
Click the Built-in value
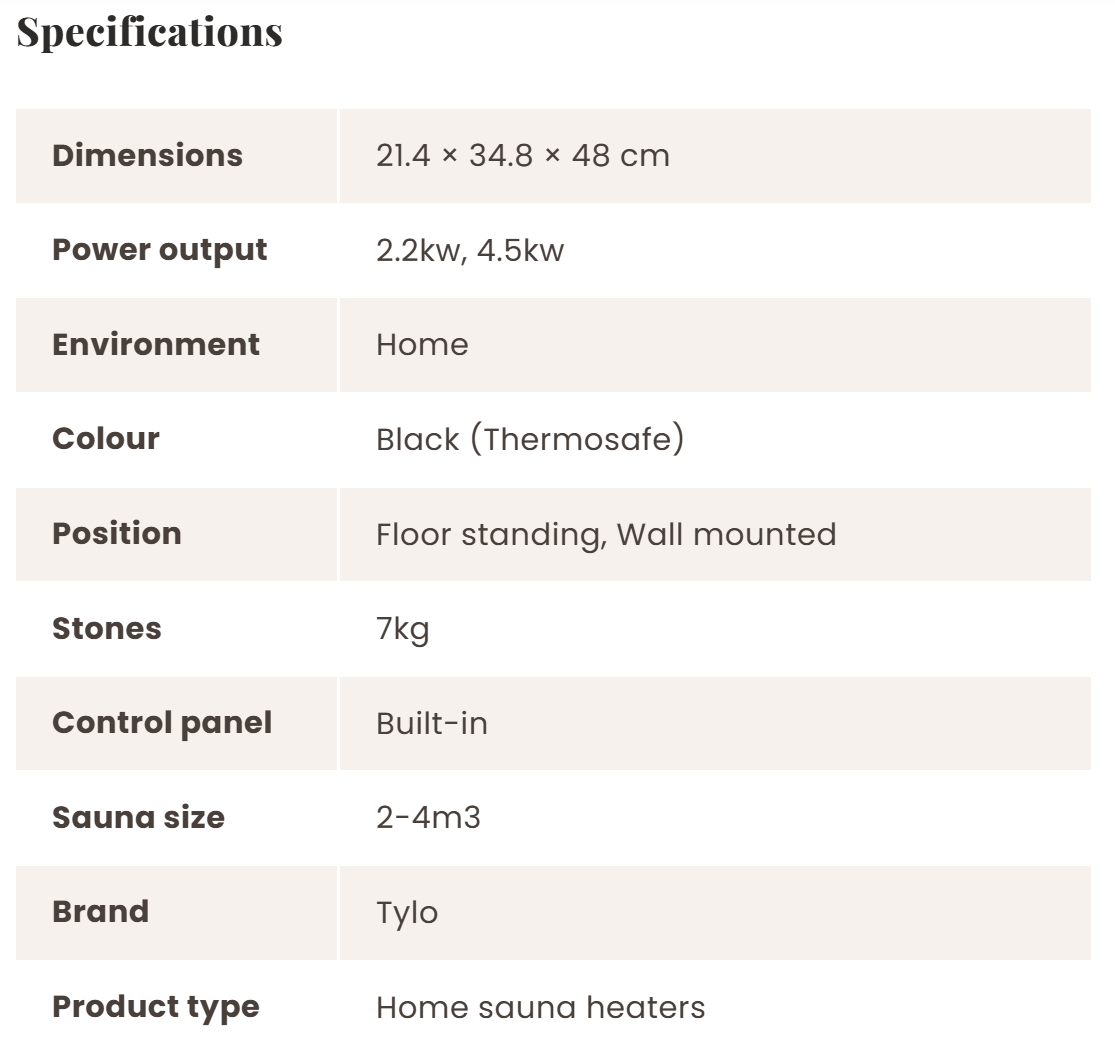coord(431,723)
